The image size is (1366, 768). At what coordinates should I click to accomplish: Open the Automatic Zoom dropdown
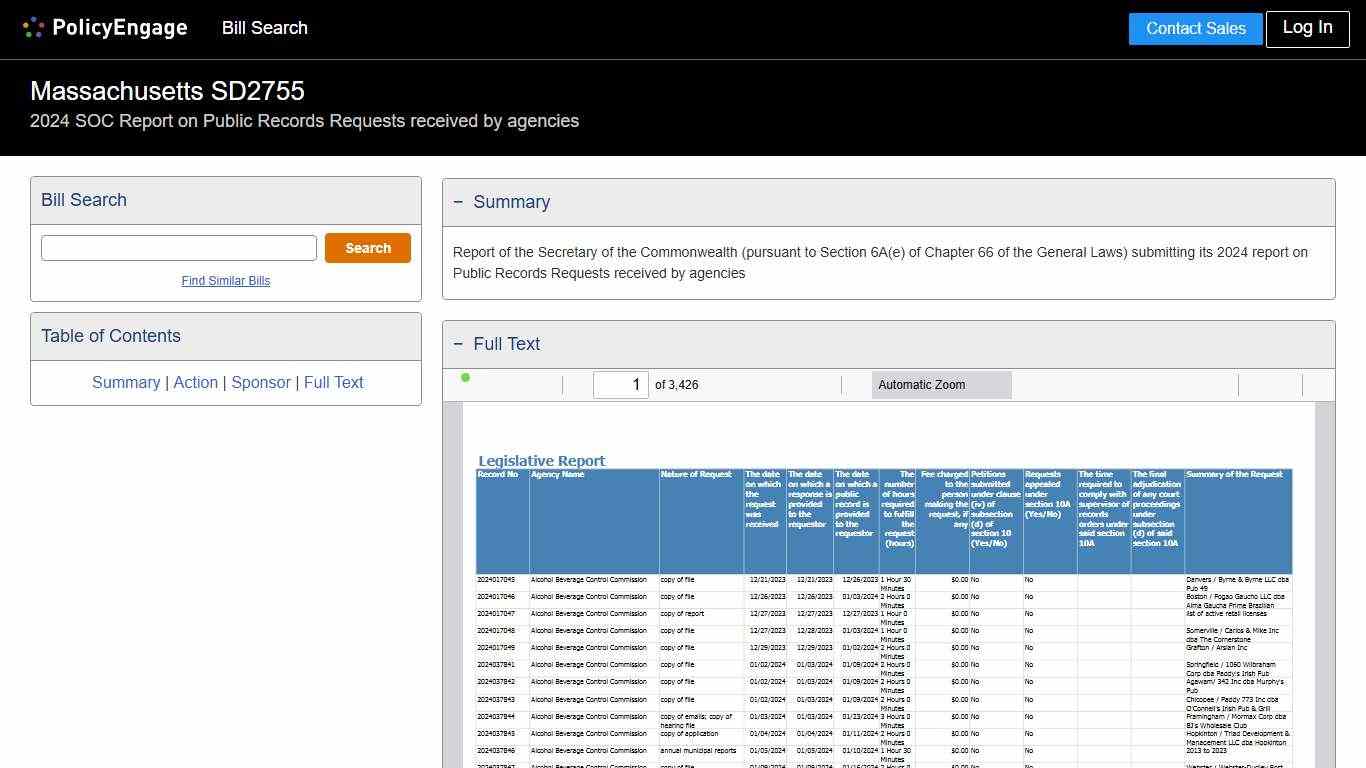point(941,384)
